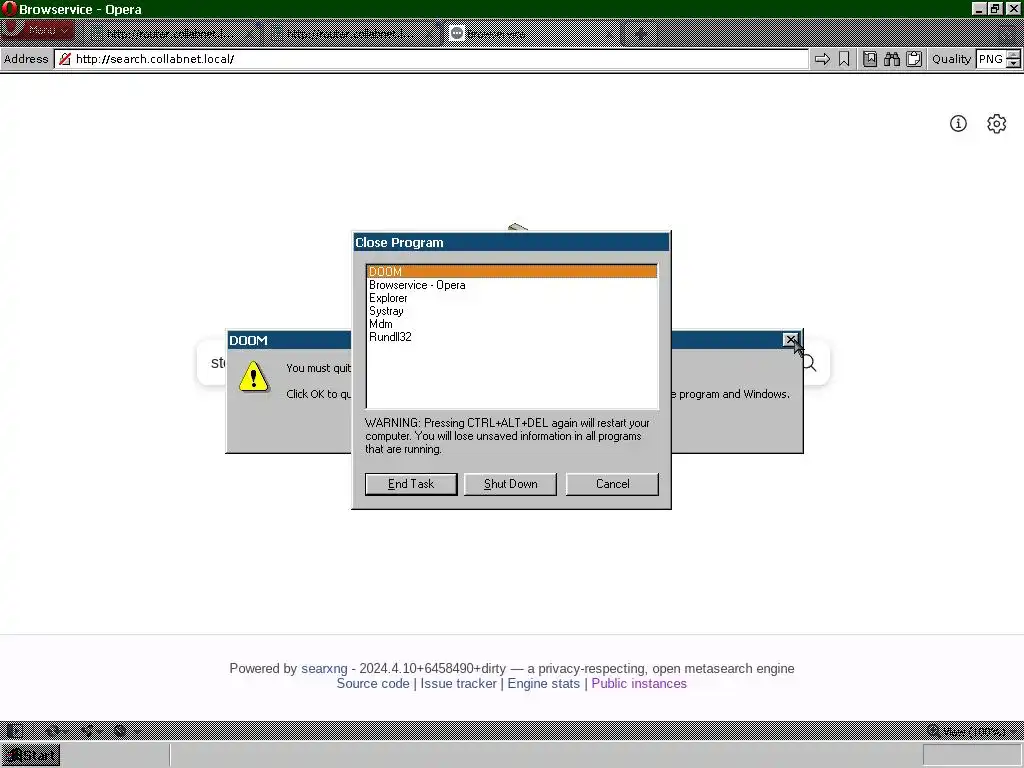
Task: Click the Shut Down button
Action: click(511, 484)
